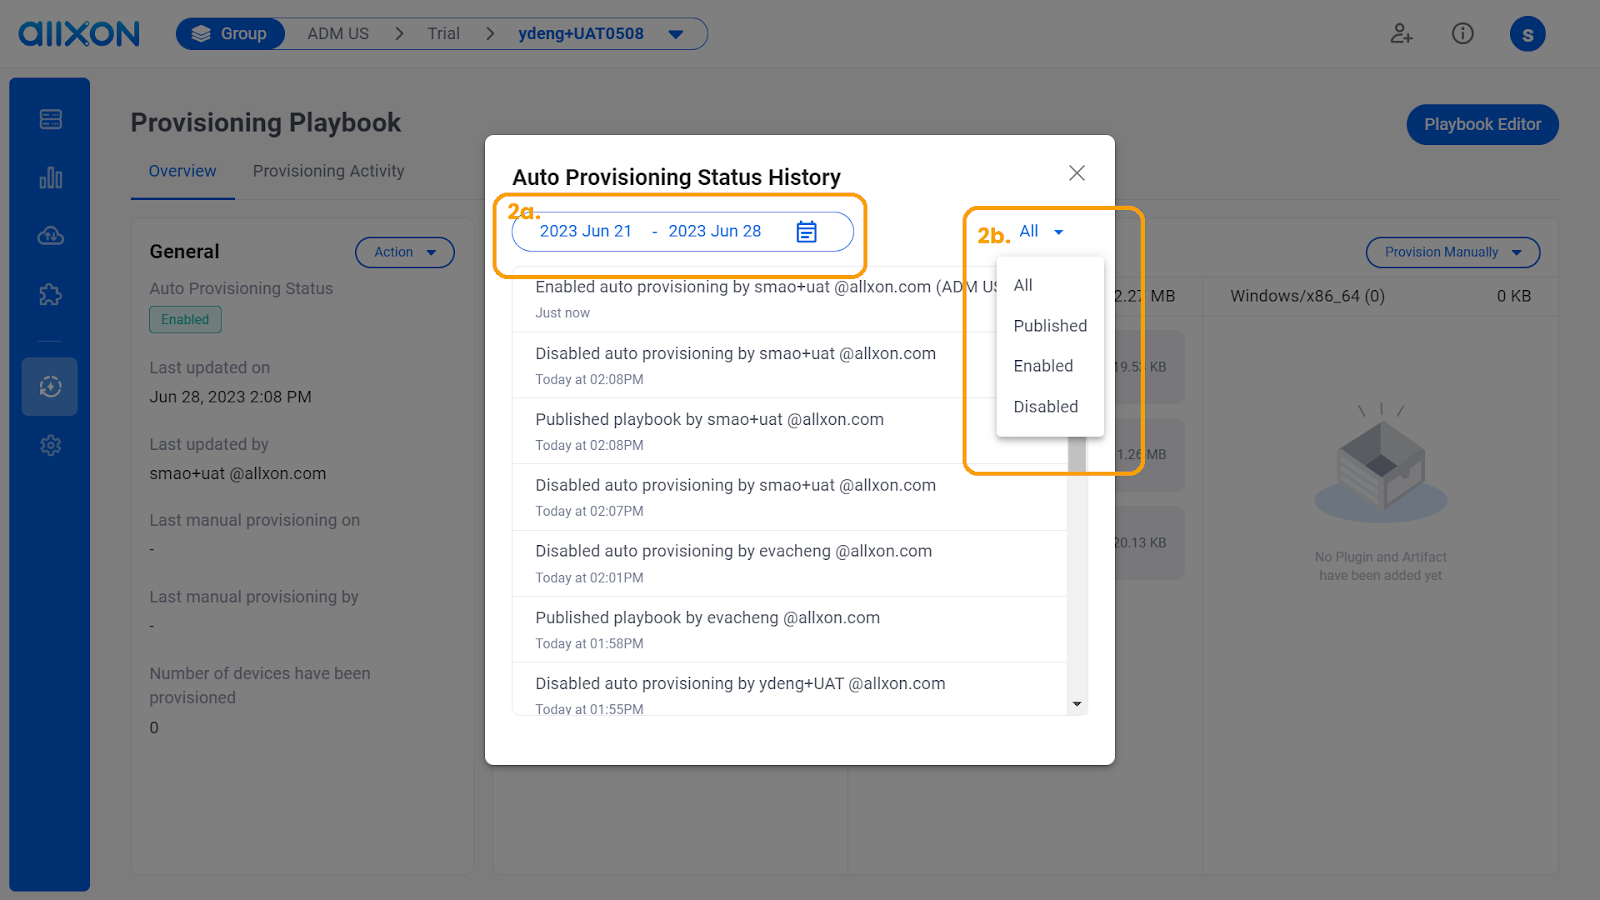The image size is (1600, 900).
Task: Choose Disabled filter option
Action: pos(1045,407)
